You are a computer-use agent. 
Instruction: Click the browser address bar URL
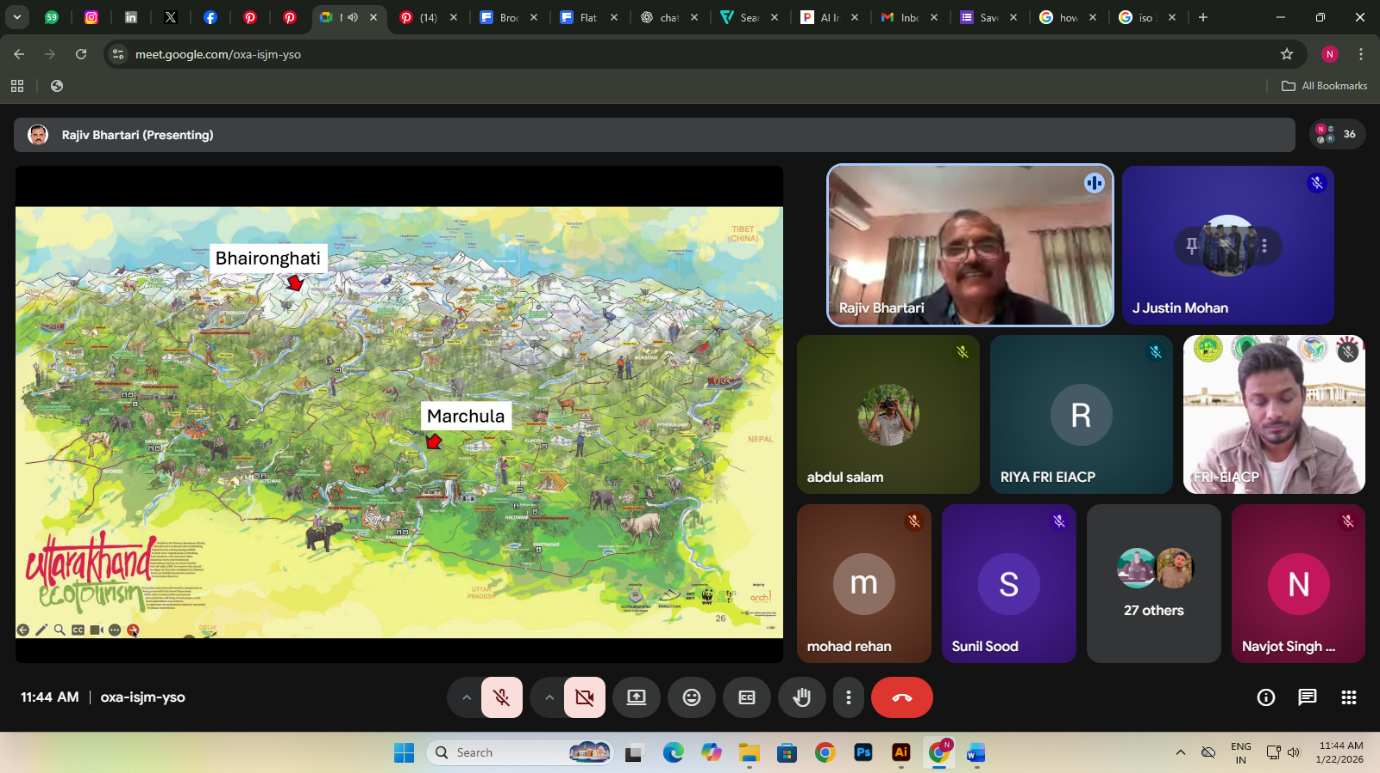218,54
